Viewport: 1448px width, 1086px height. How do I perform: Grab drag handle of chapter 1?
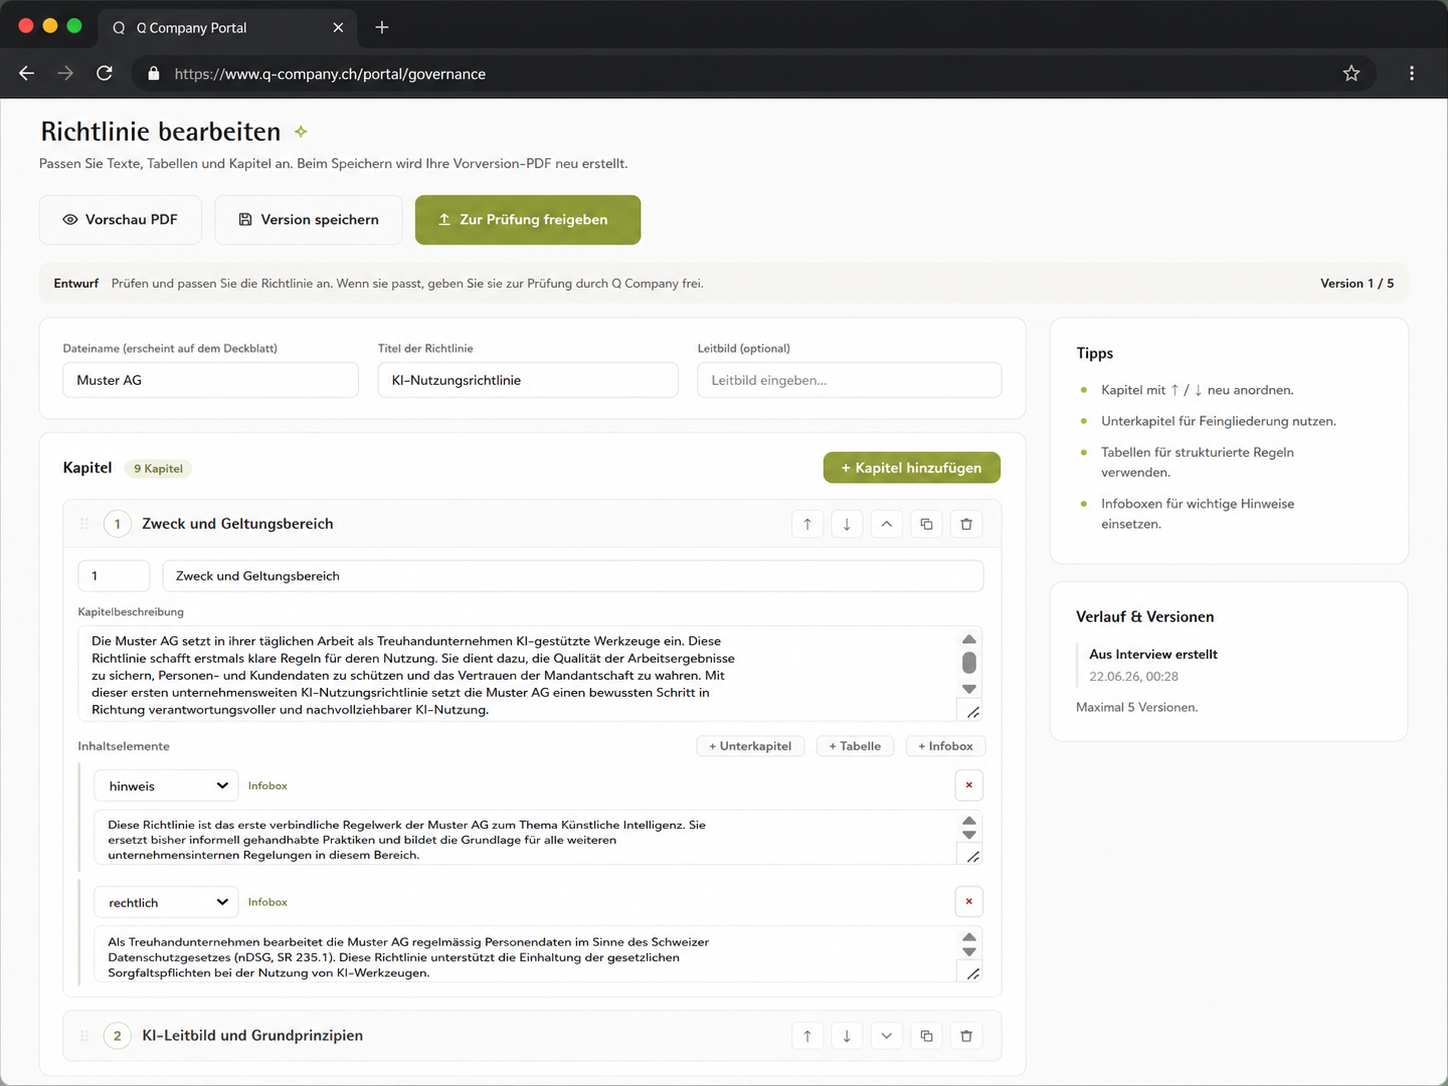pyautogui.click(x=84, y=524)
